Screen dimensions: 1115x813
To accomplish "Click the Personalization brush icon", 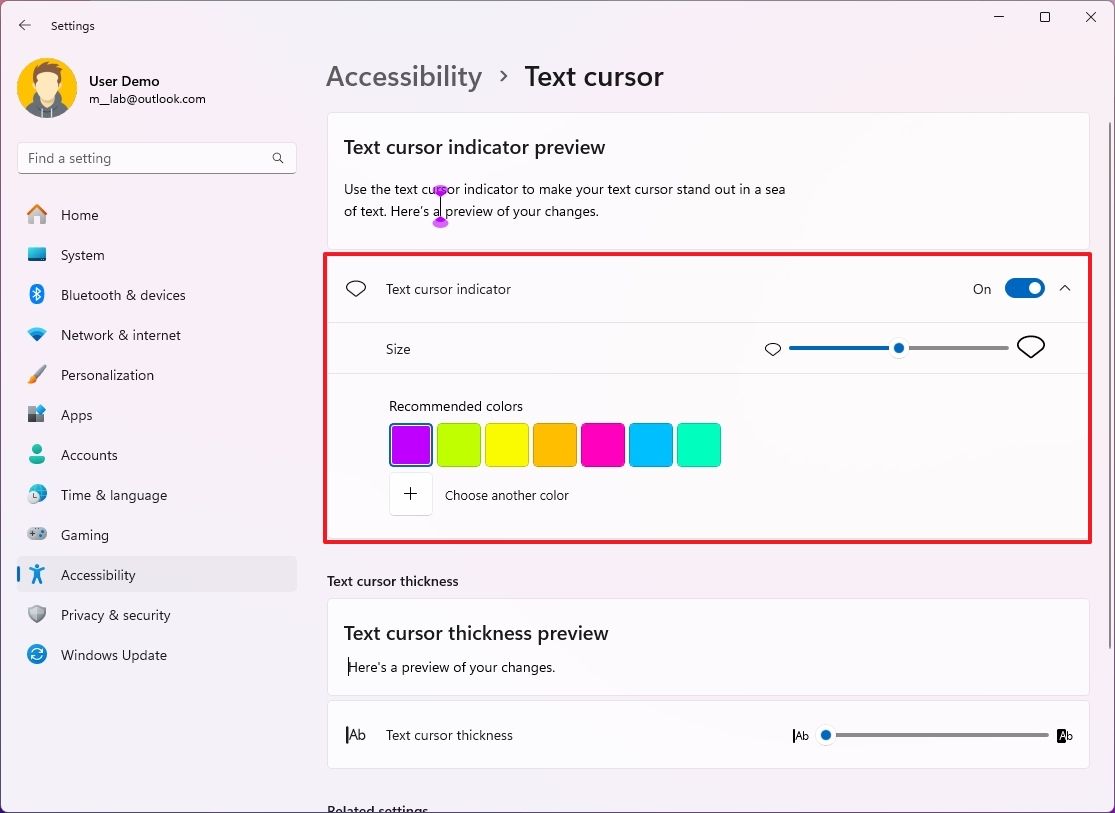I will (x=36, y=375).
